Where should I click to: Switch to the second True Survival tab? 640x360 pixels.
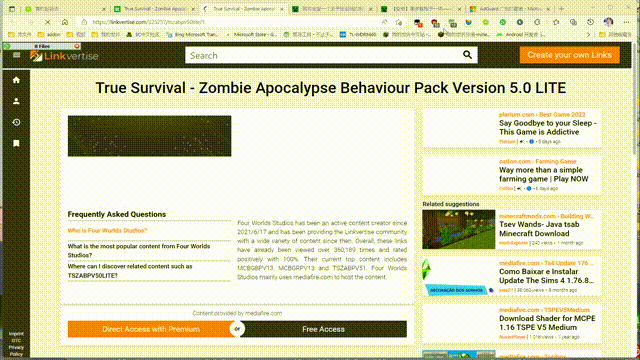click(244, 9)
